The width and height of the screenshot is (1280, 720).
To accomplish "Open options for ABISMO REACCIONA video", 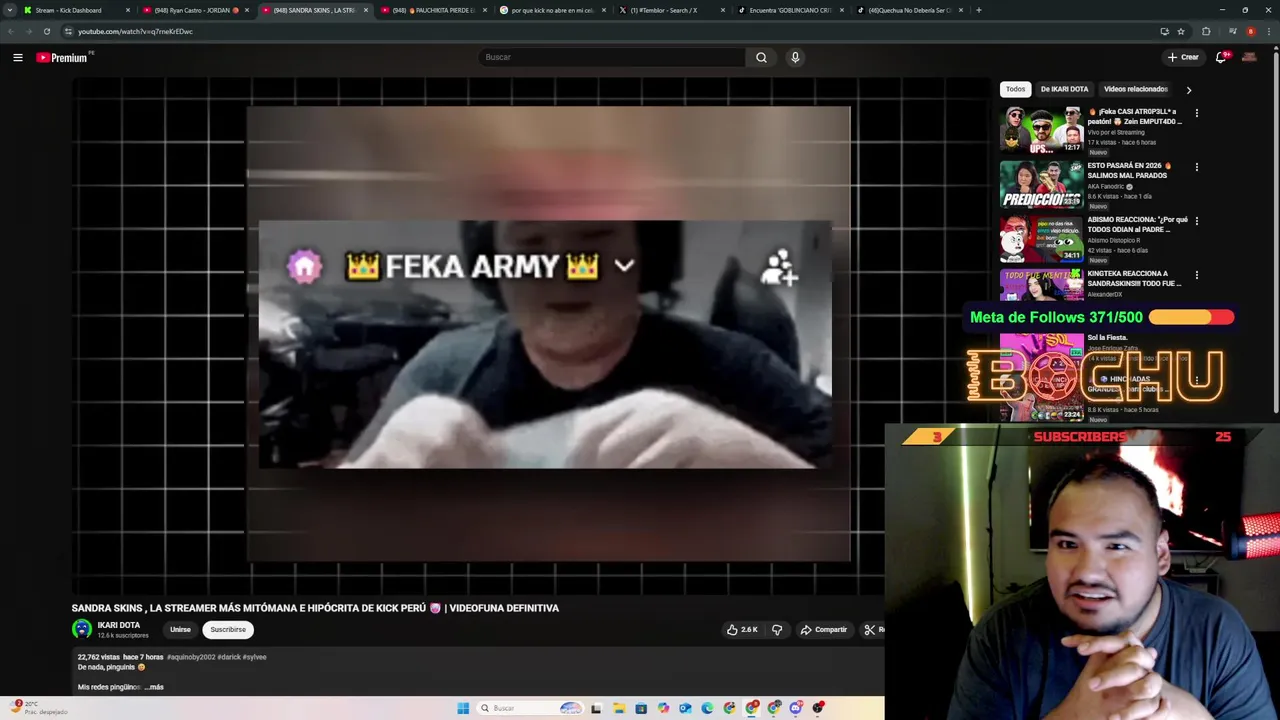I will point(1196,221).
